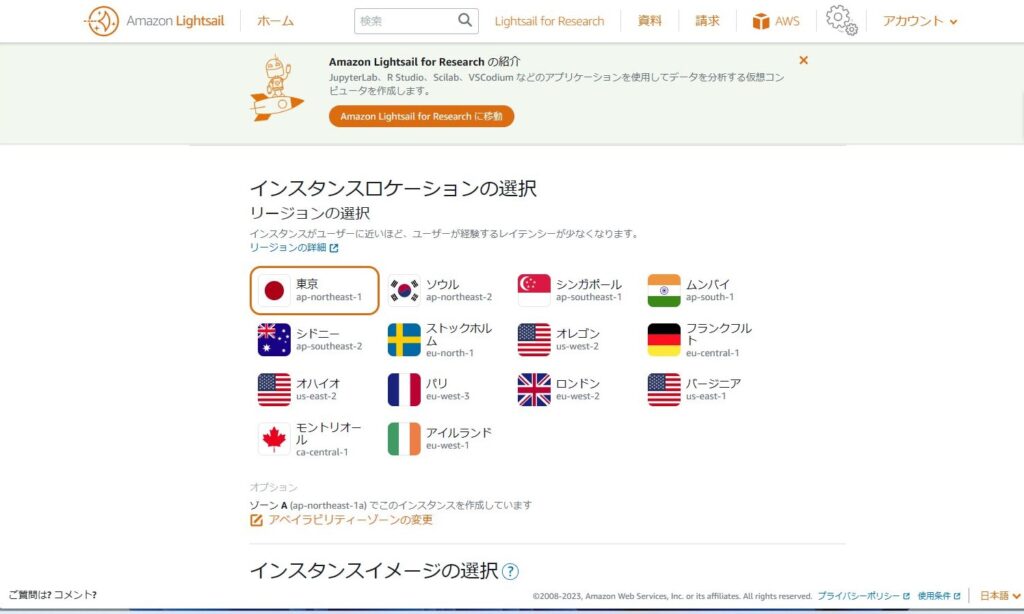Select Stockholm region with Sweden flag
This screenshot has height=614, width=1024.
click(404, 340)
